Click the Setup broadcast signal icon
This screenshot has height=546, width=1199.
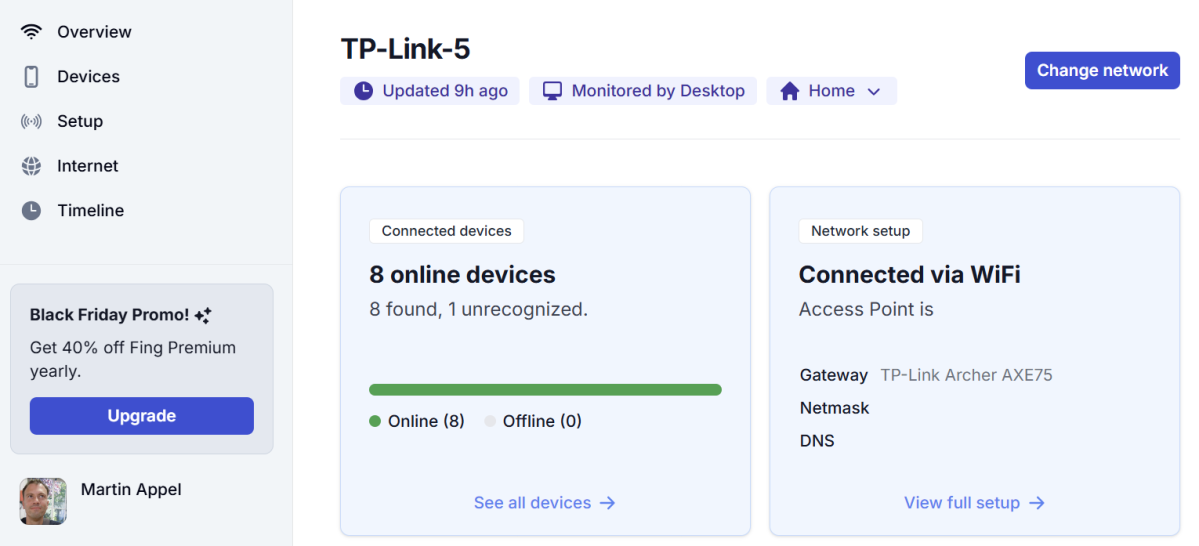(32, 121)
